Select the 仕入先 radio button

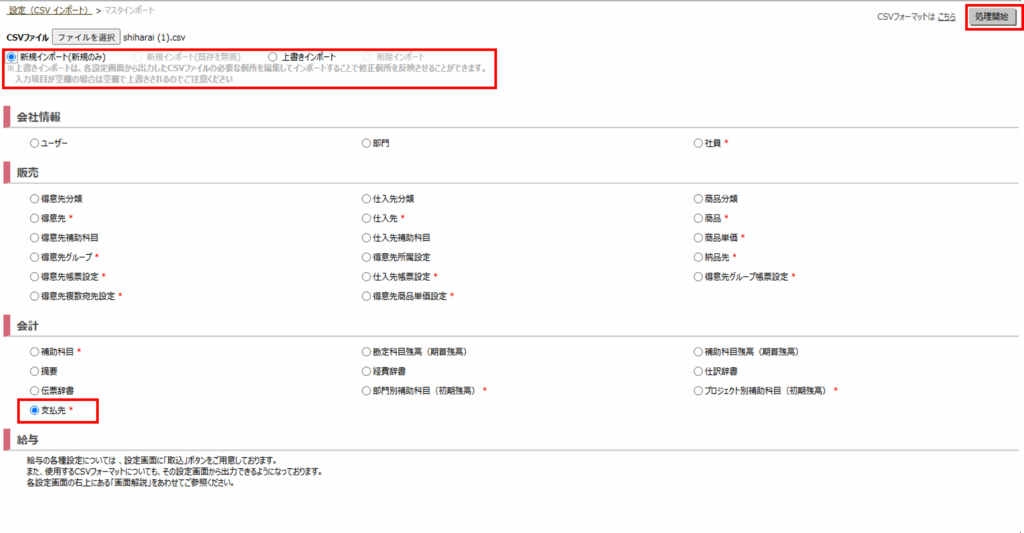point(366,218)
